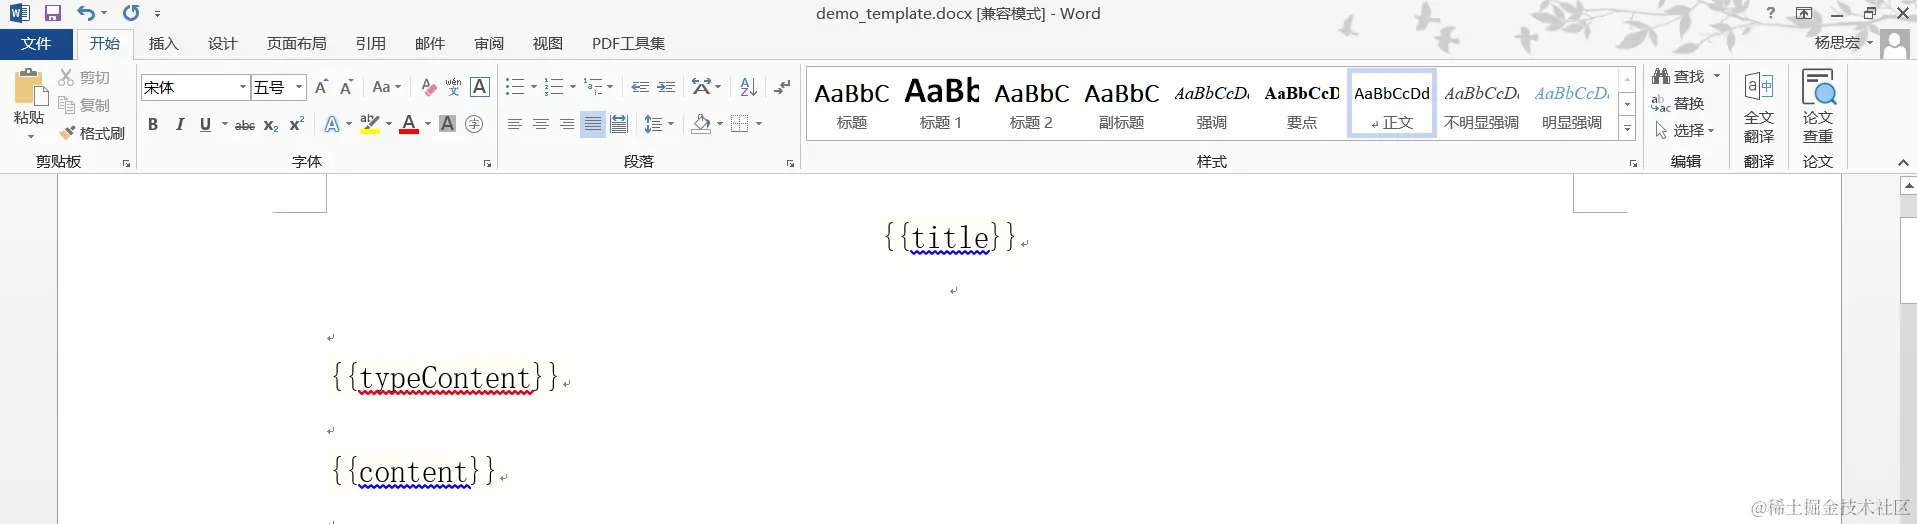Open Select (选择) menu
This screenshot has height=524, width=1917.
[x=1684, y=130]
